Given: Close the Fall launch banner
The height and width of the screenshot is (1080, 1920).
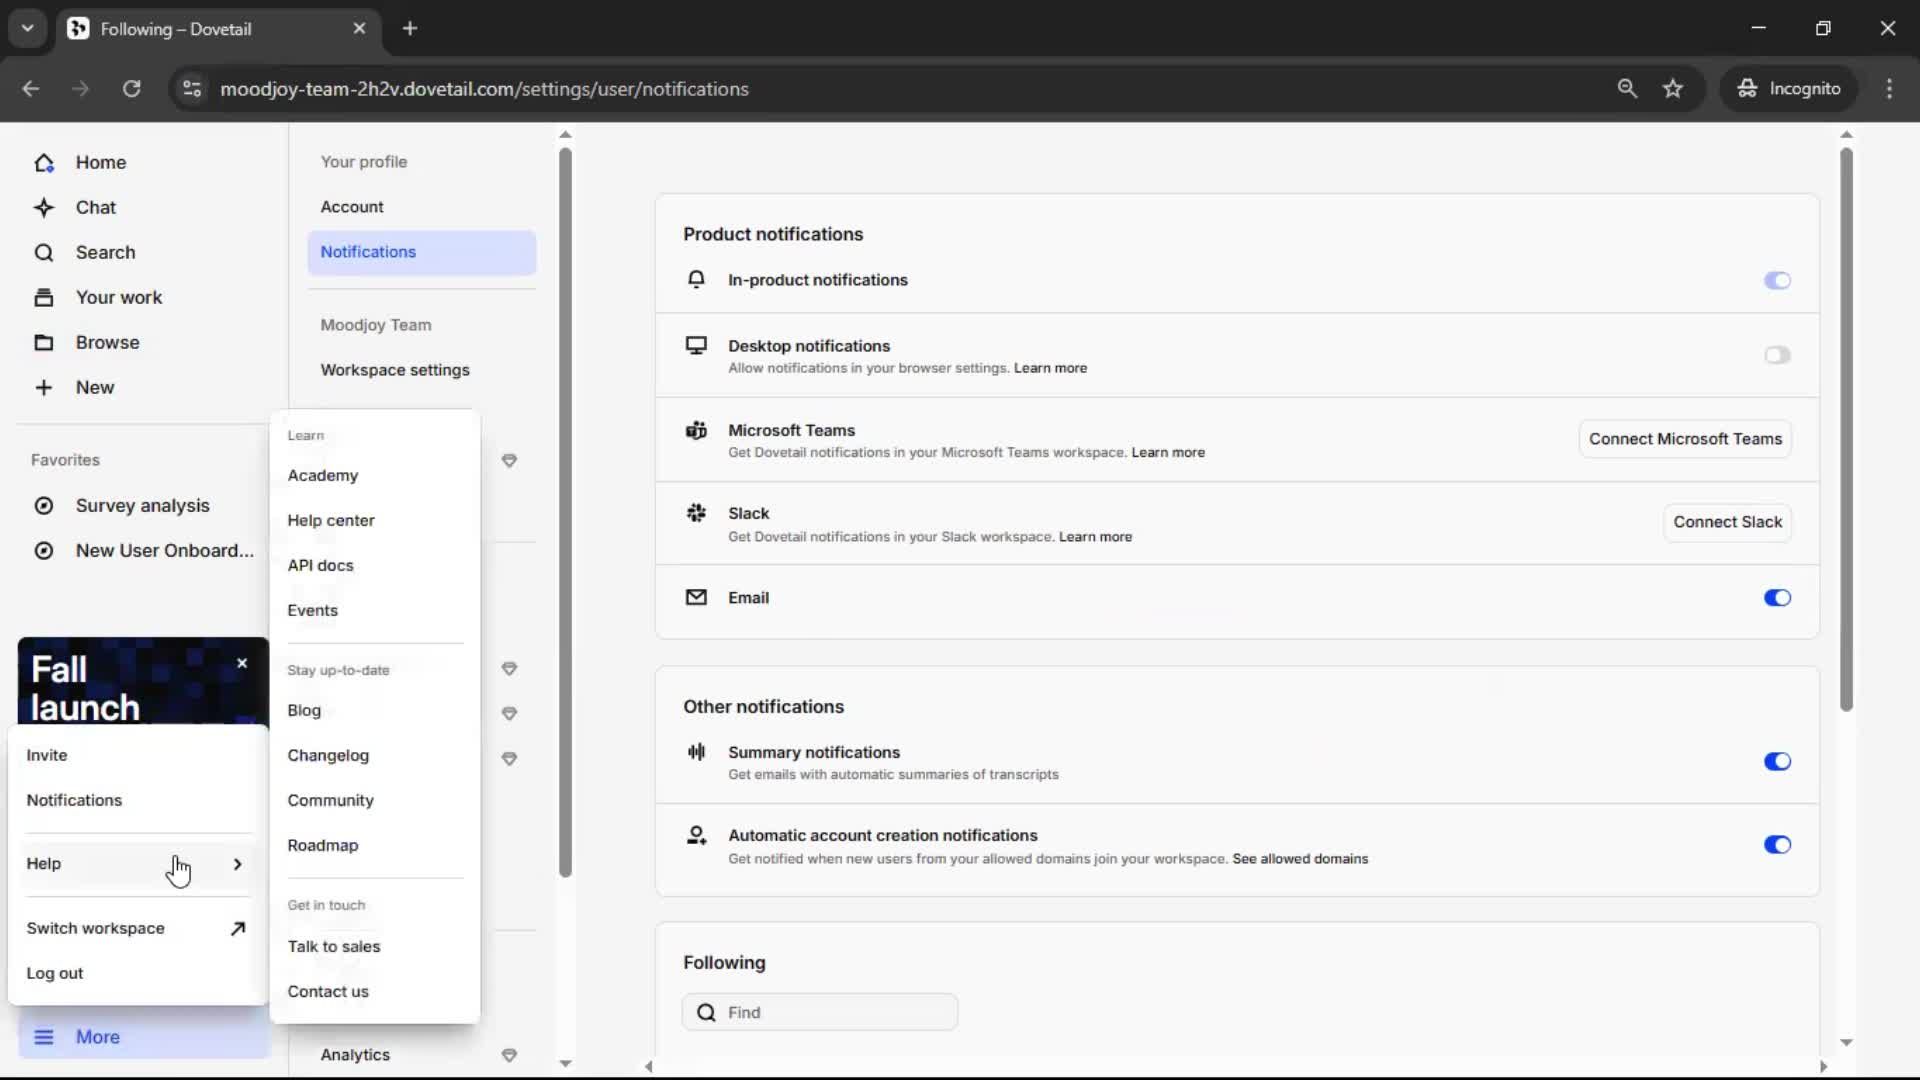Looking at the screenshot, I should coord(242,664).
